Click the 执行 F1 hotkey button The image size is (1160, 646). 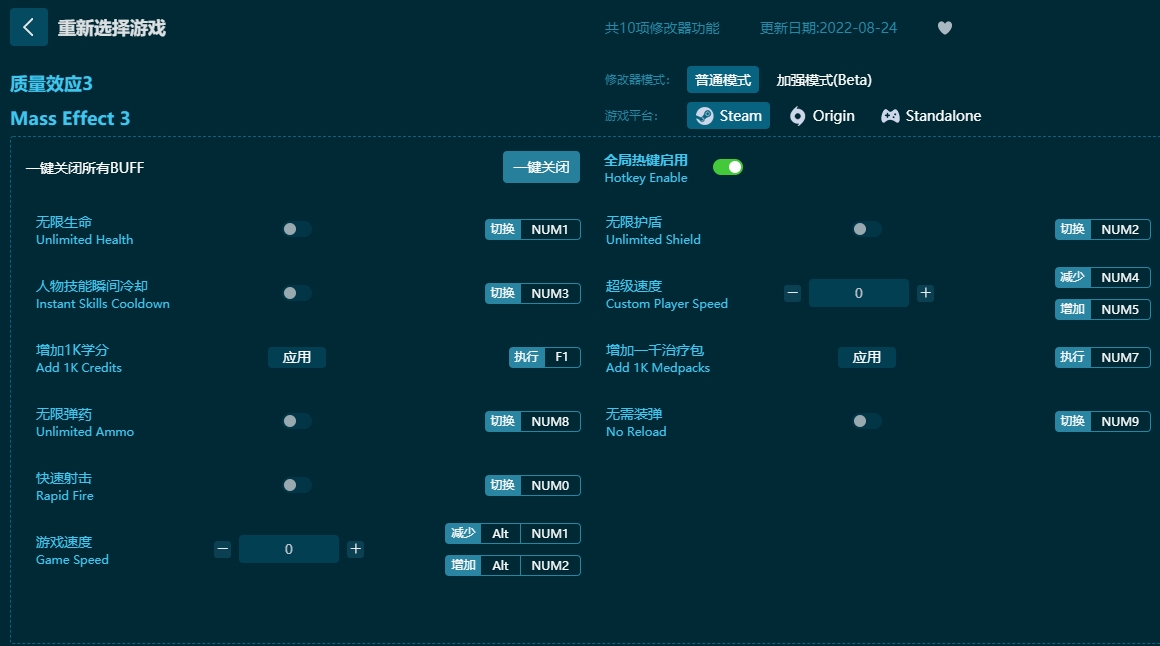(544, 357)
